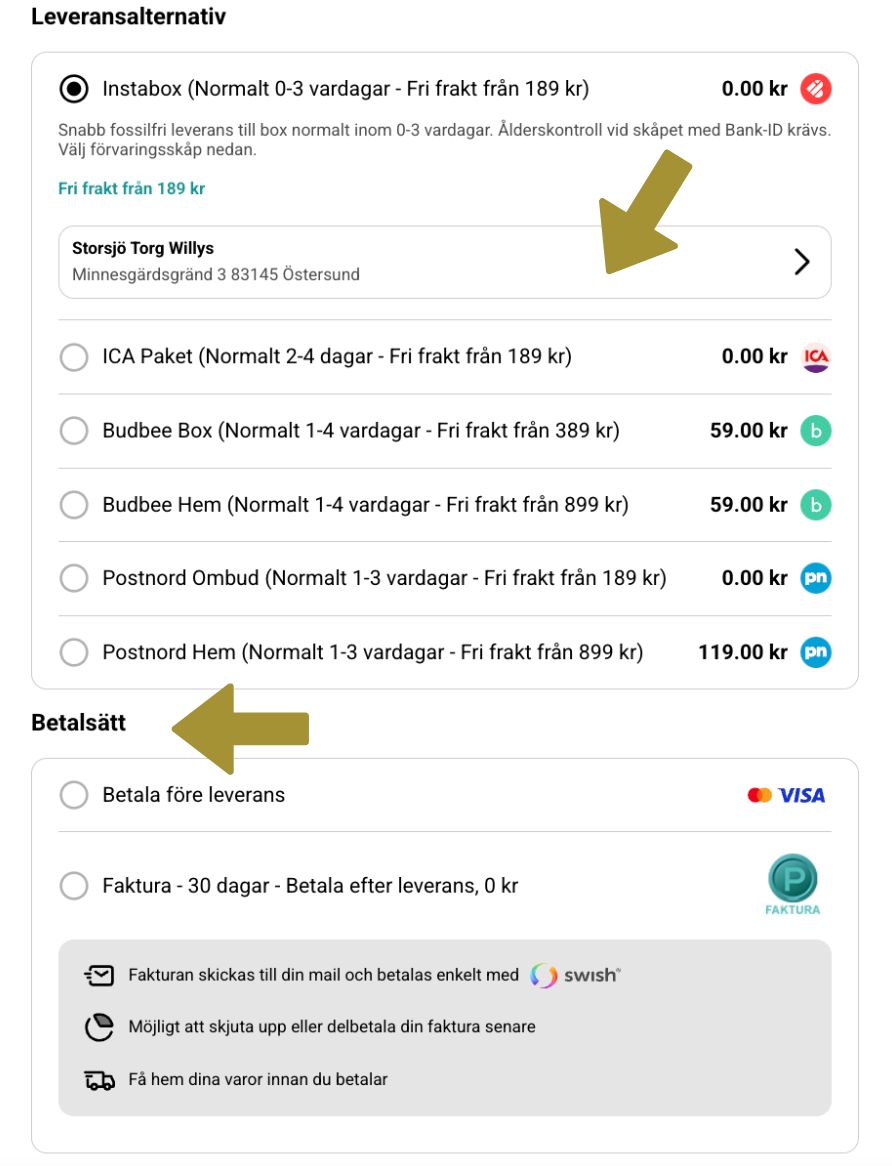Screen dimensions: 892x1166
Task: Click the Swish logo in invoice info
Action: pos(575,975)
